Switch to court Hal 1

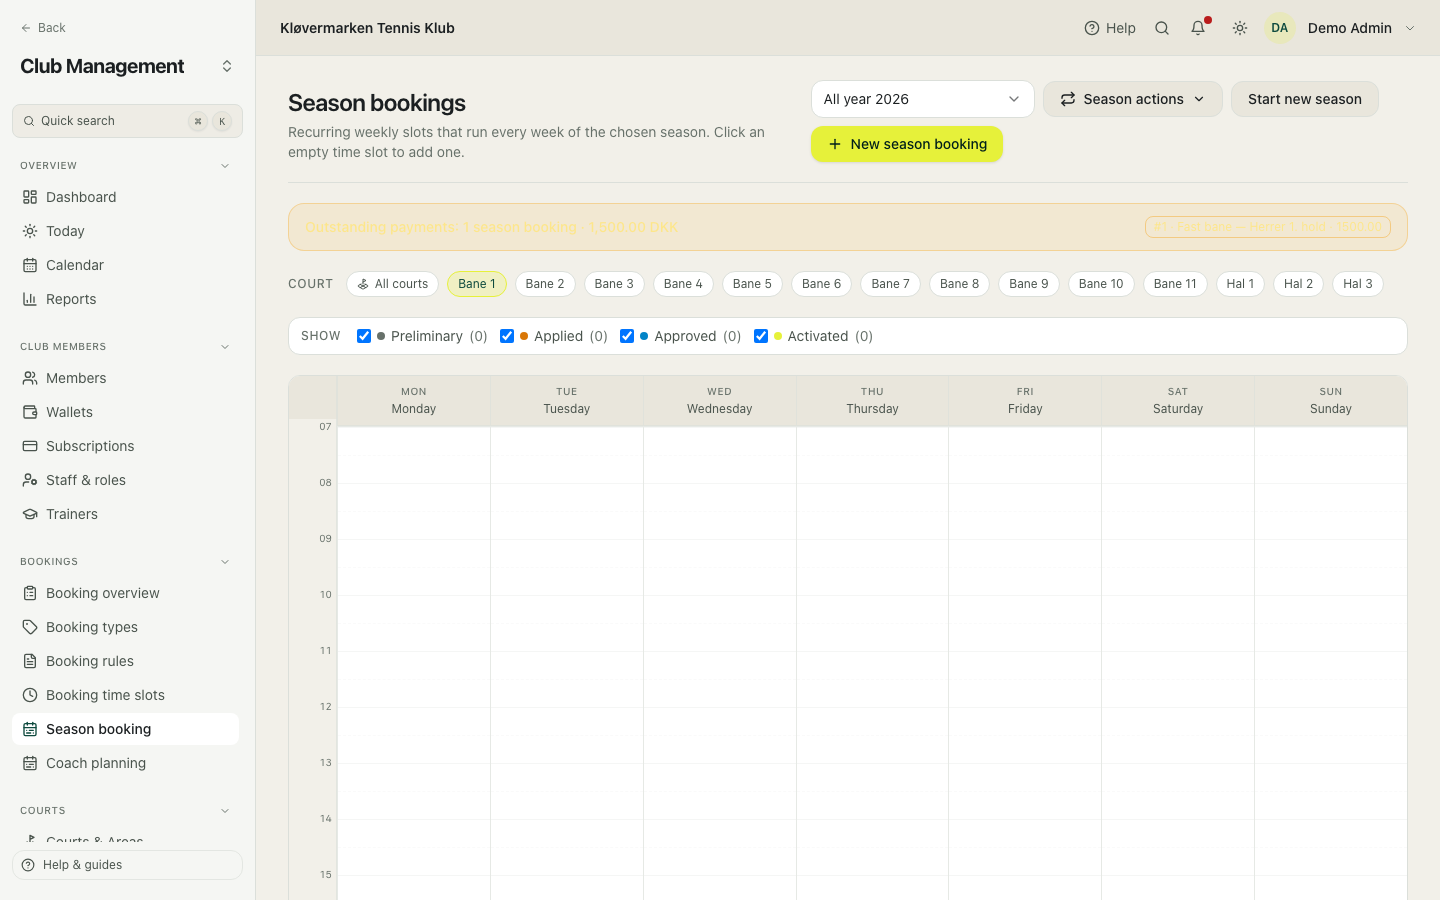pyautogui.click(x=1240, y=284)
